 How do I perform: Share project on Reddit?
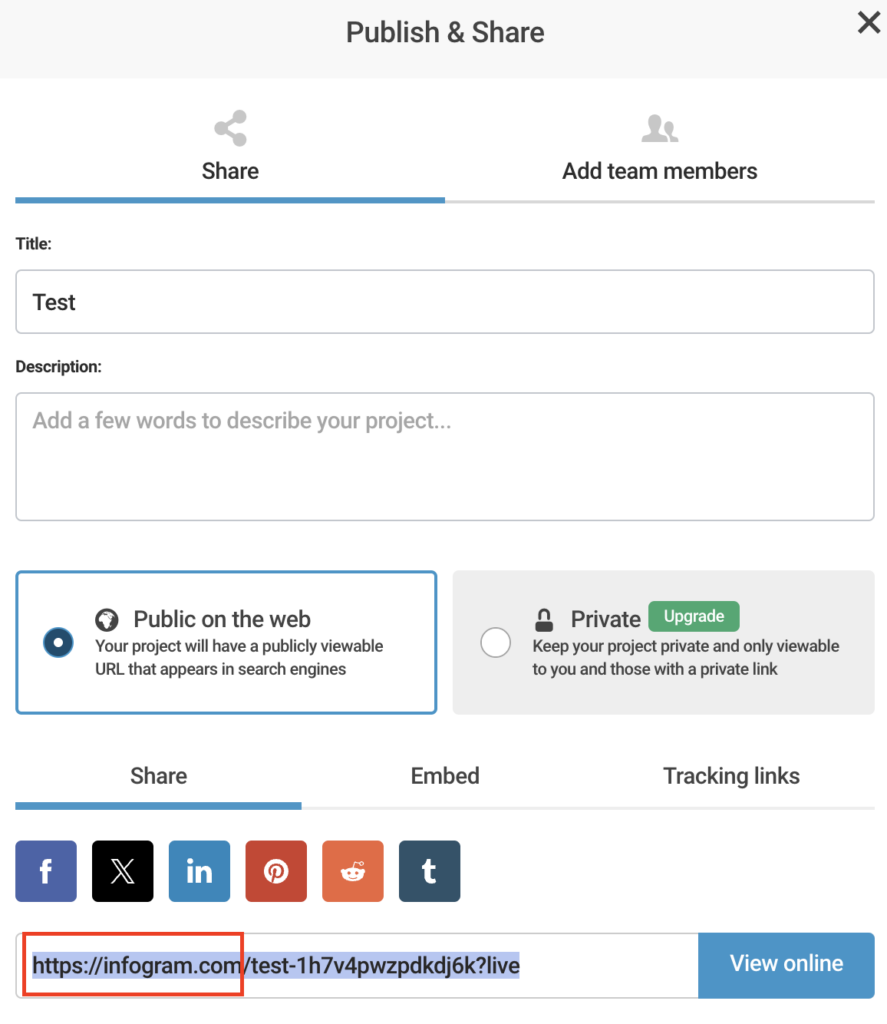click(352, 871)
